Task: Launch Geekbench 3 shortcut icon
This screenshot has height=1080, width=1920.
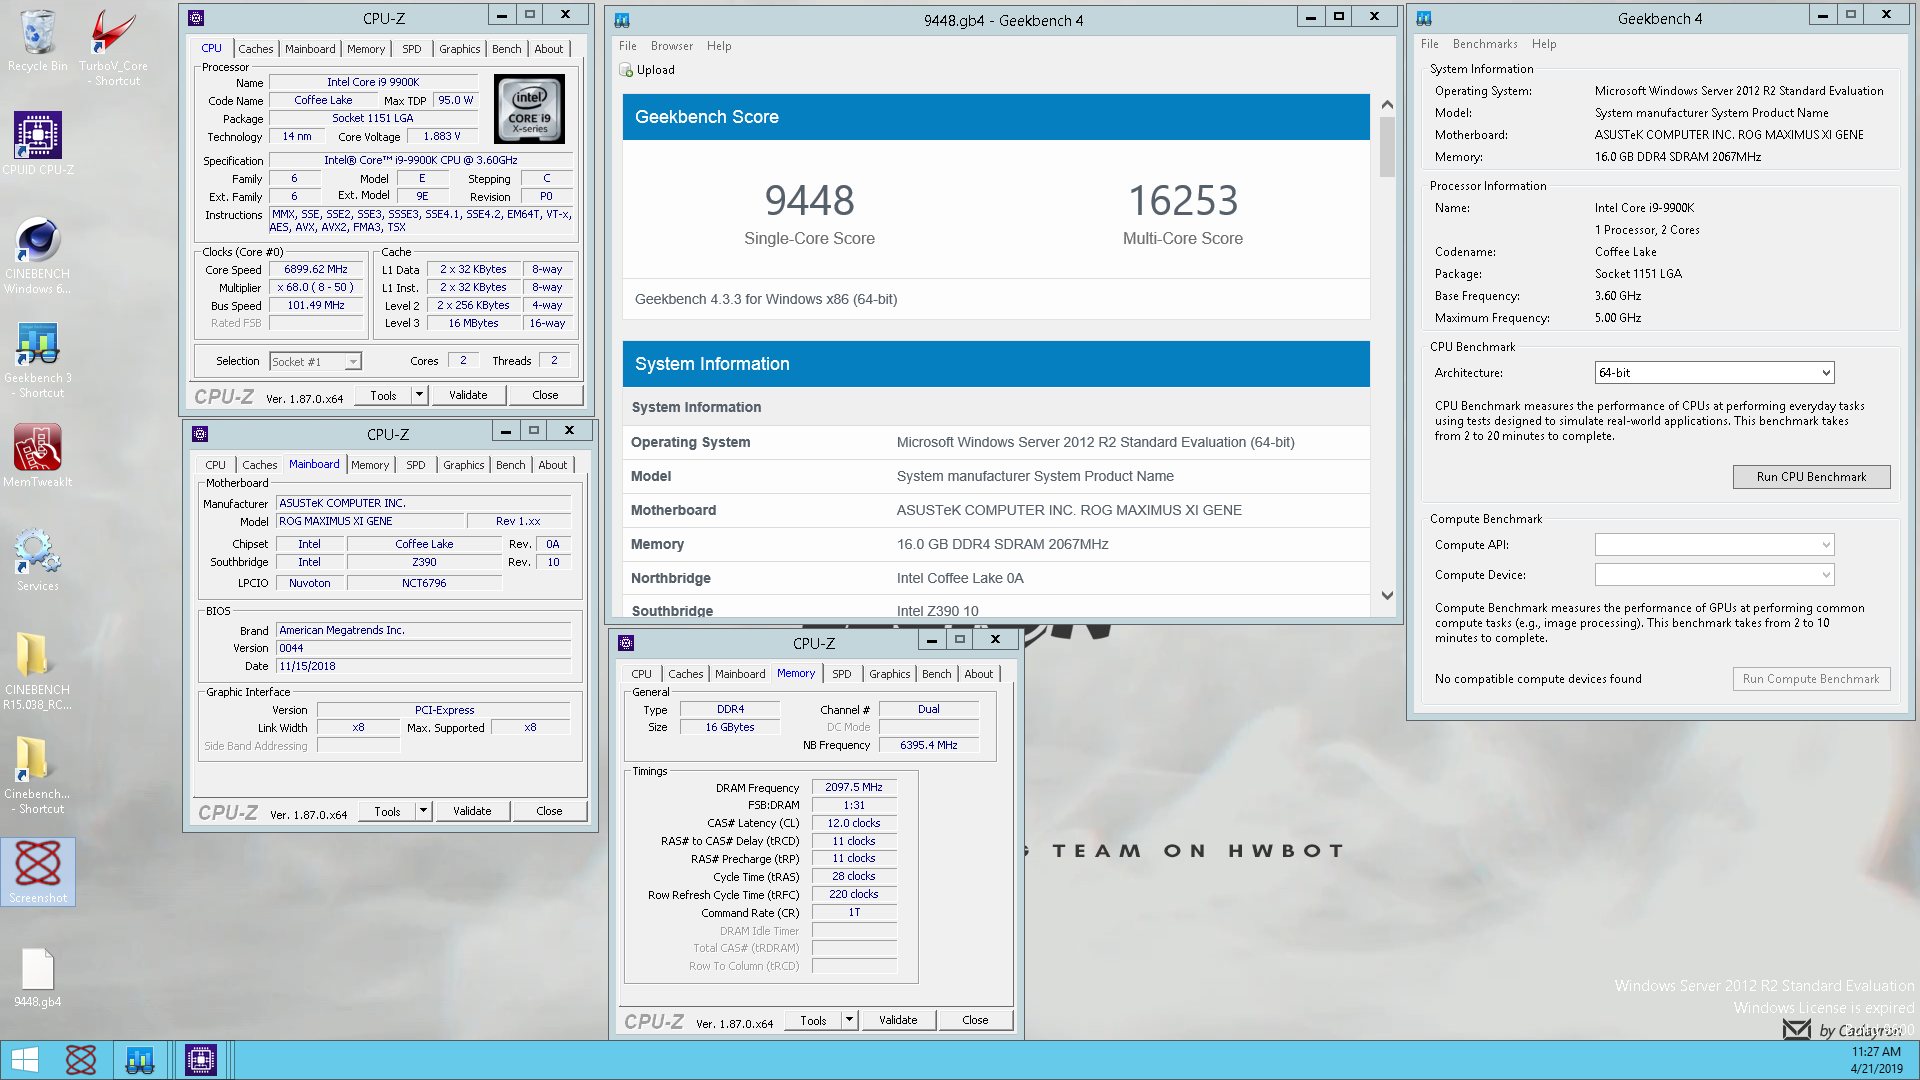Action: pos(38,360)
